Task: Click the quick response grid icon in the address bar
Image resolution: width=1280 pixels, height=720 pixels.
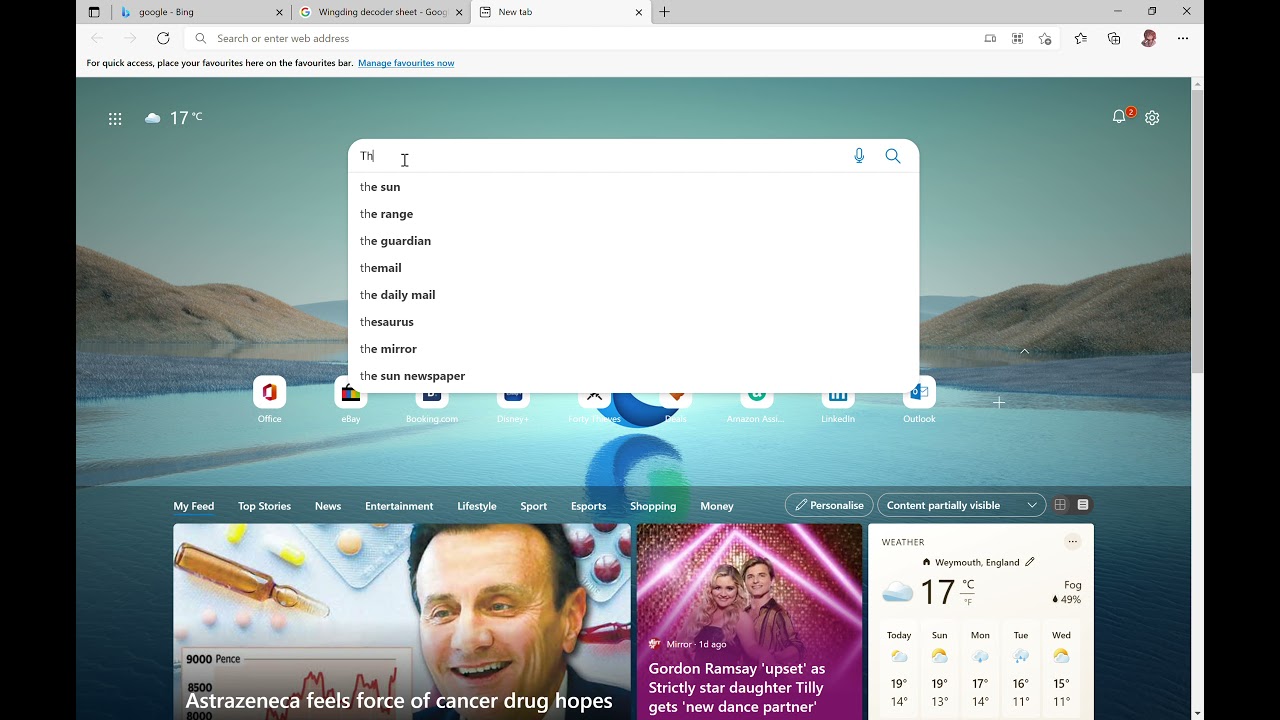Action: pos(1017,39)
